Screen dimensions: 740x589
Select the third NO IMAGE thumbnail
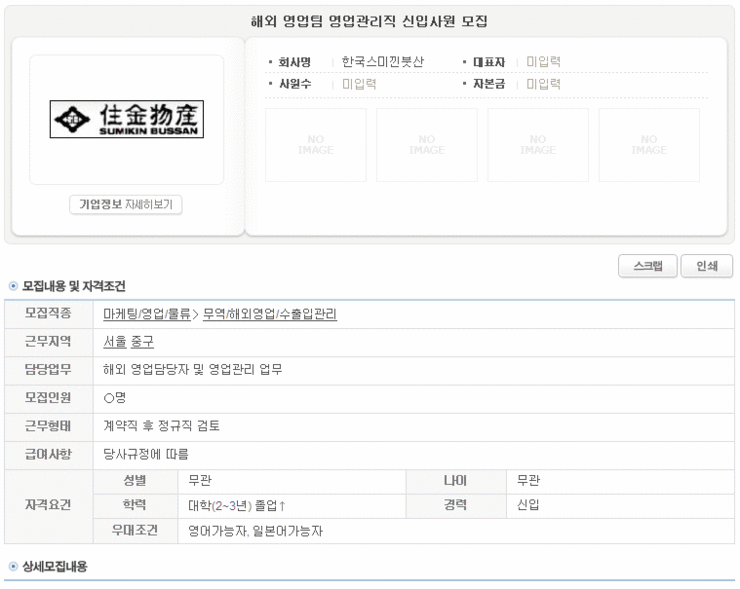(x=537, y=145)
